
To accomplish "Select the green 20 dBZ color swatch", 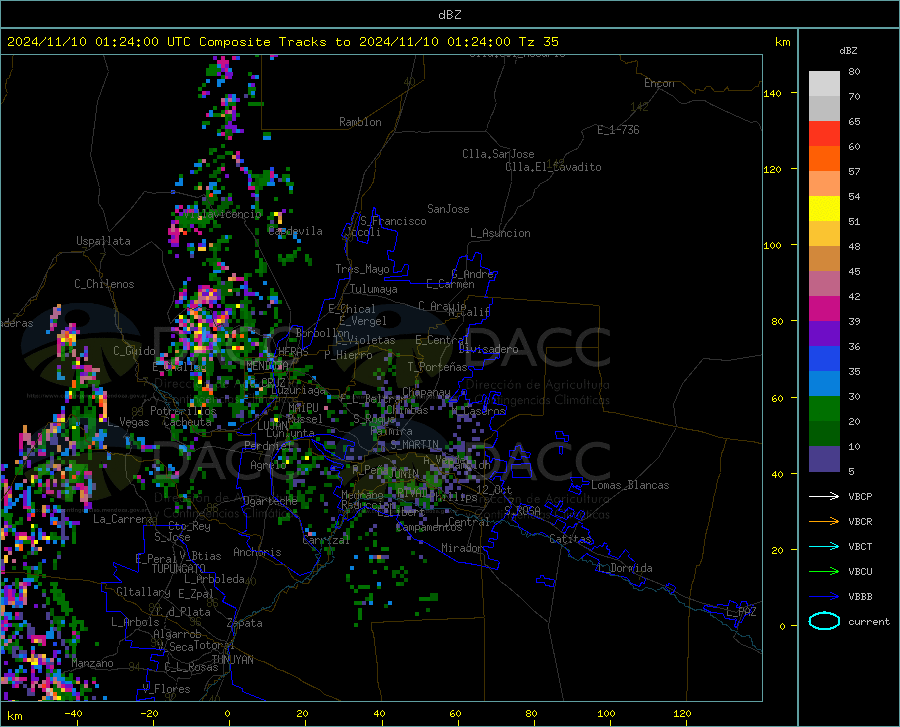I will (x=824, y=409).
